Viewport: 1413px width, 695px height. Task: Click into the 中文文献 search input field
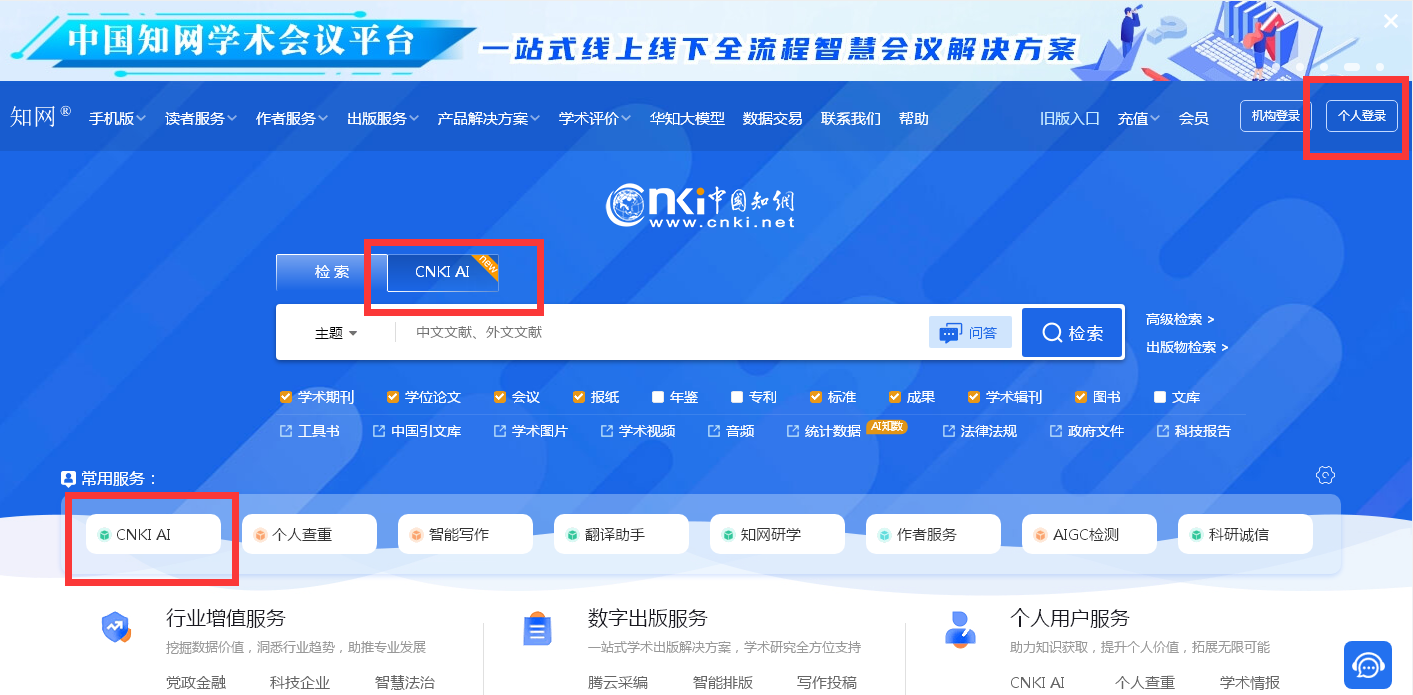660,332
